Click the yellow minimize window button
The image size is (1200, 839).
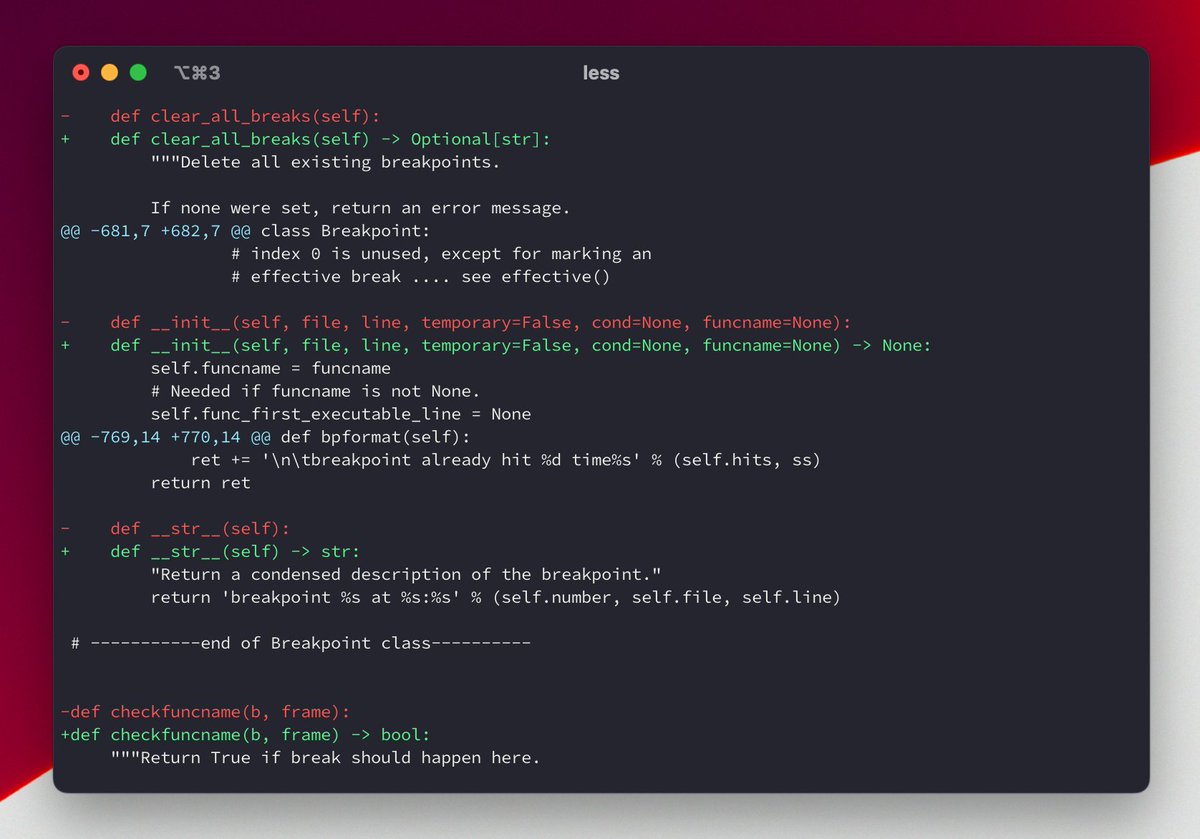click(110, 72)
